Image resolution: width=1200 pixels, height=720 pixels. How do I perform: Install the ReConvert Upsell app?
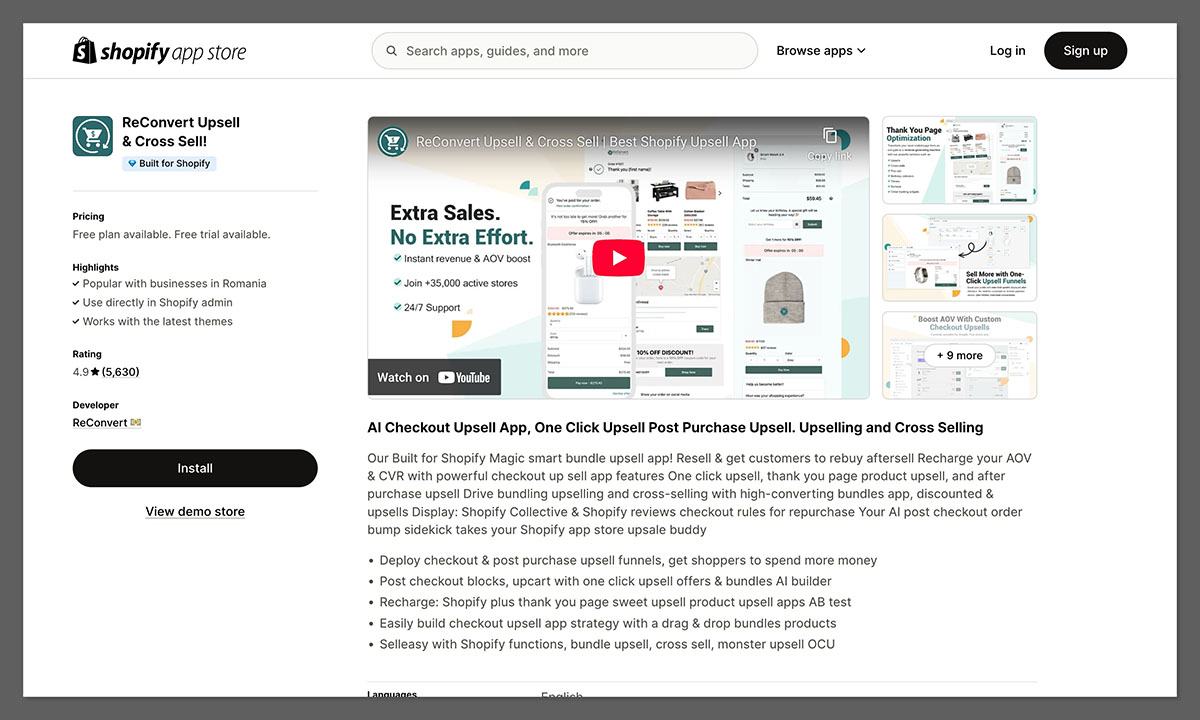tap(194, 467)
